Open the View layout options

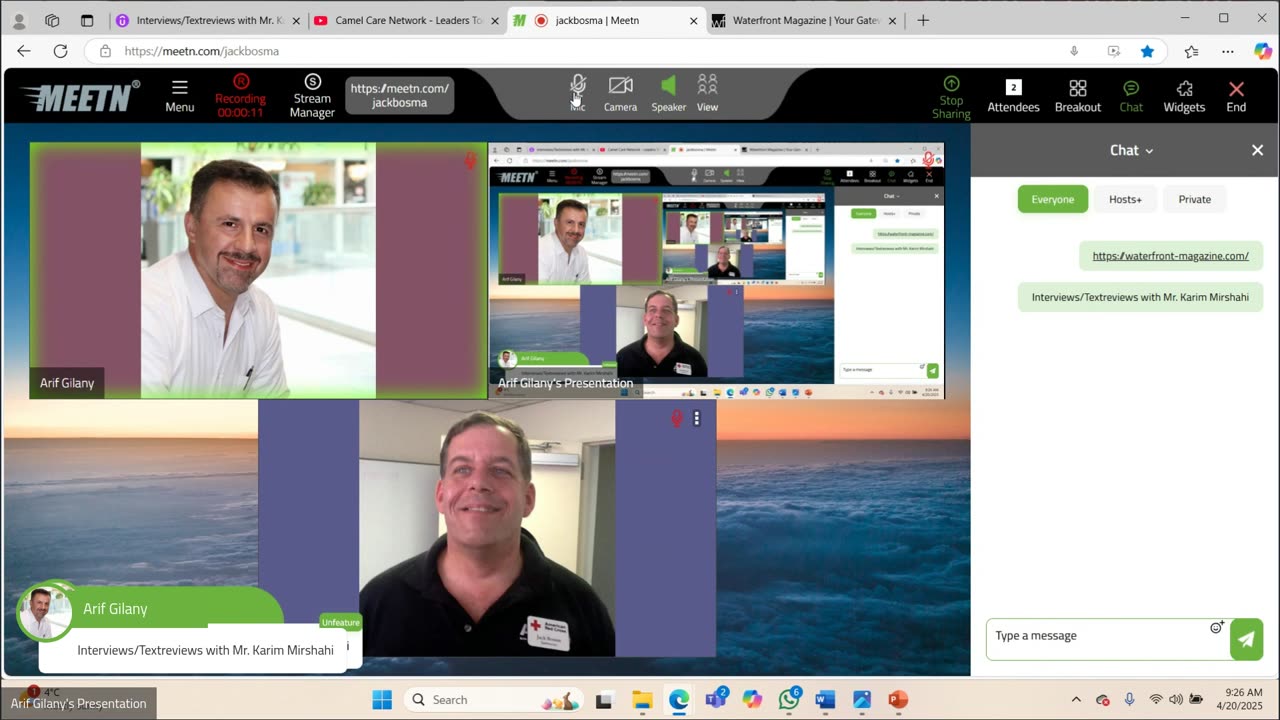pos(707,93)
